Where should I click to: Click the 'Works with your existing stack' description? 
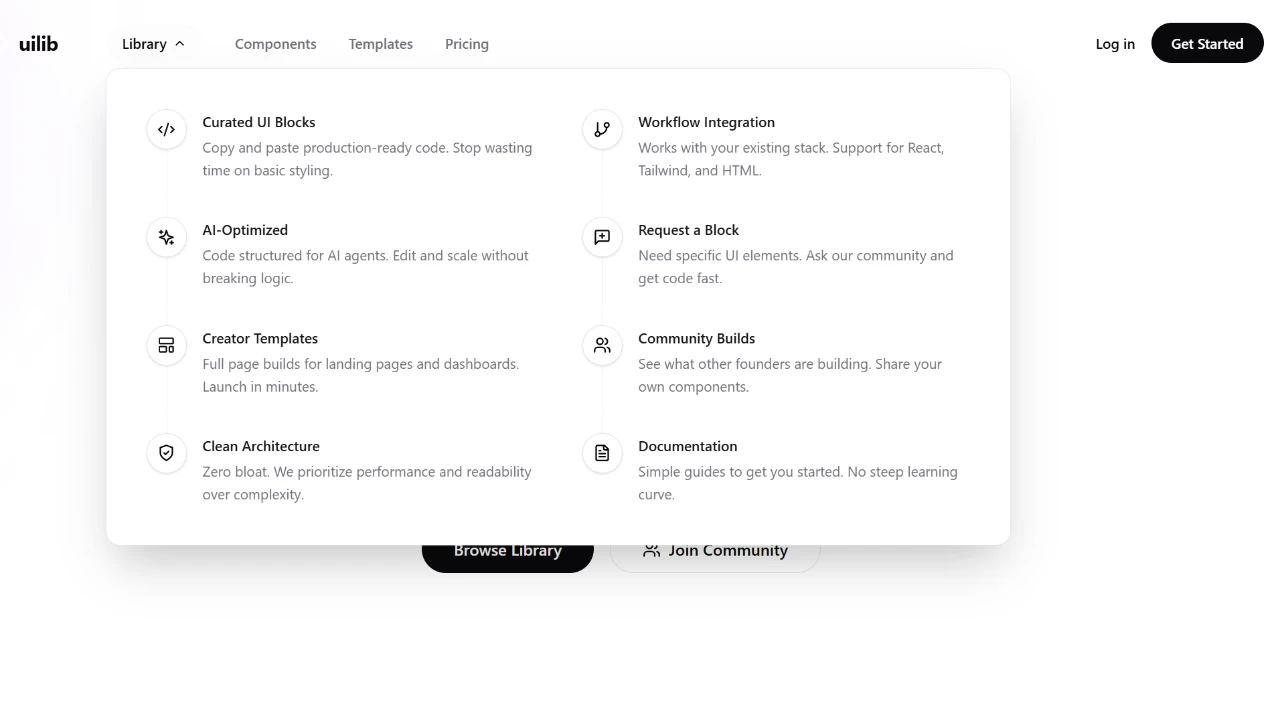click(x=791, y=159)
